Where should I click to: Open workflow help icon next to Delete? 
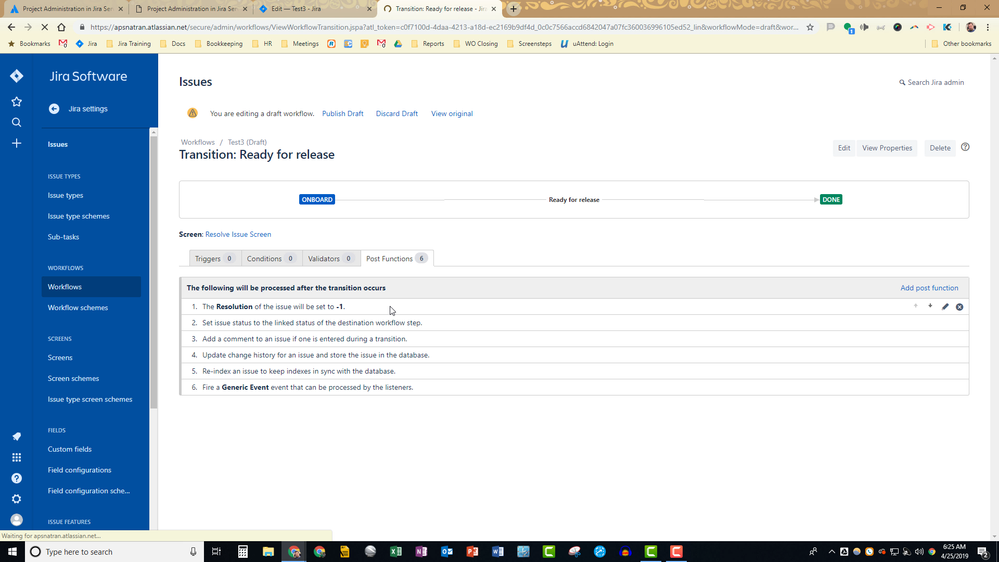tap(965, 147)
